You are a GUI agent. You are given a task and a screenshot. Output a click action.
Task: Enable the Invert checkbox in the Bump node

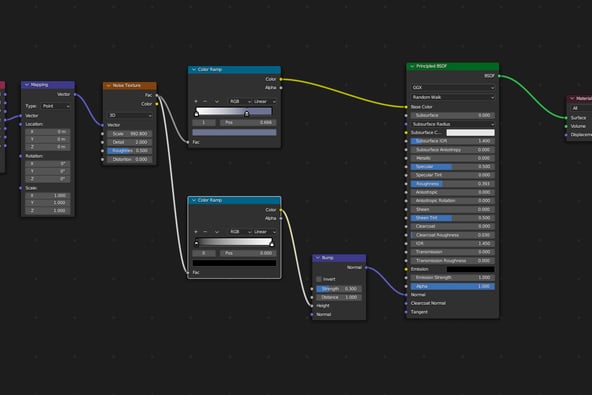pyautogui.click(x=319, y=279)
